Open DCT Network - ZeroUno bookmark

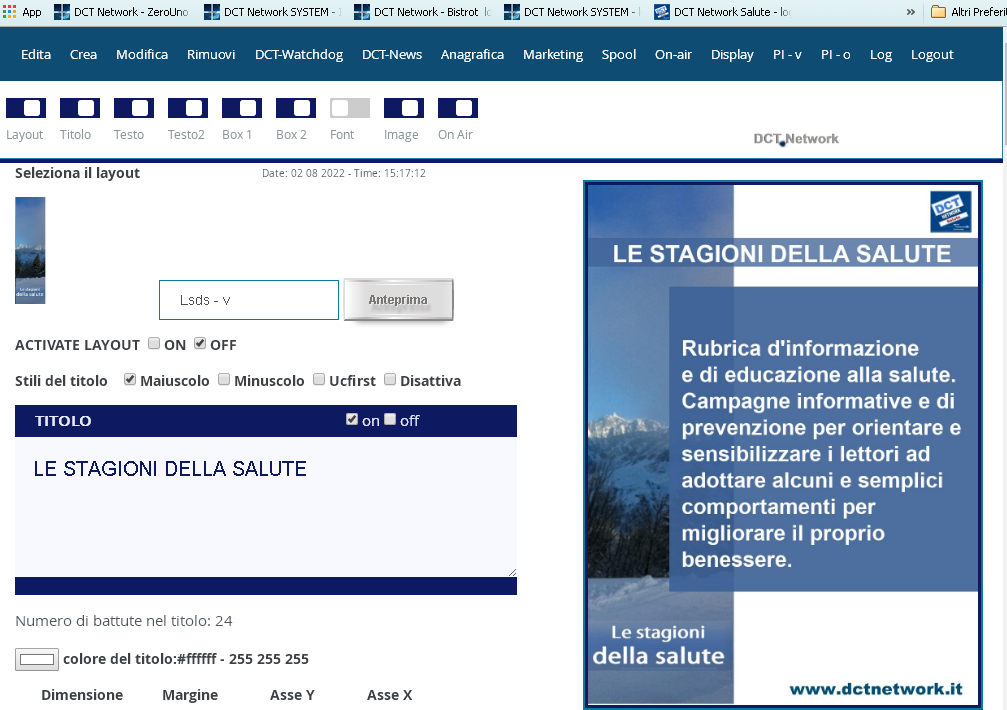point(121,12)
